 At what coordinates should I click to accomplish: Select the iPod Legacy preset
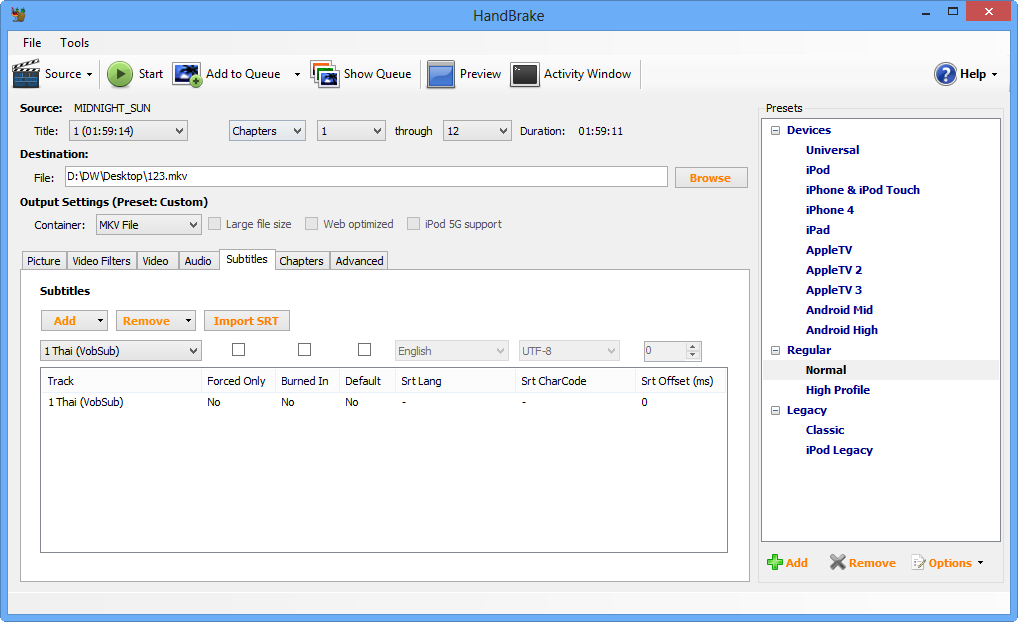click(839, 451)
